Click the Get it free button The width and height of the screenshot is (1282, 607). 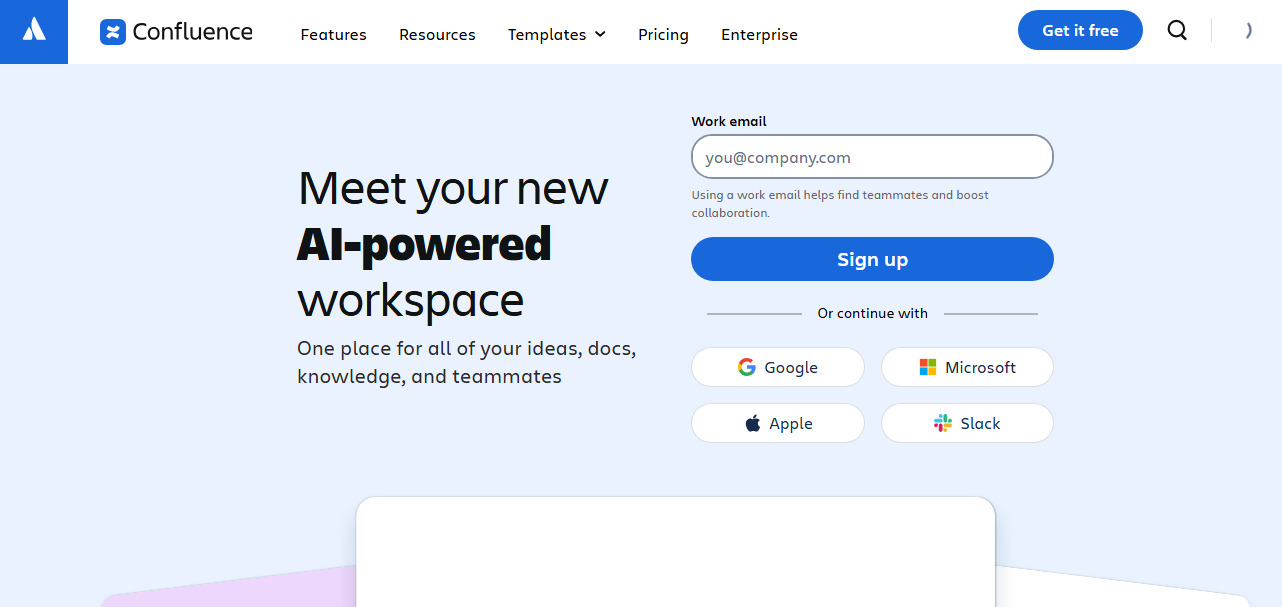1080,30
